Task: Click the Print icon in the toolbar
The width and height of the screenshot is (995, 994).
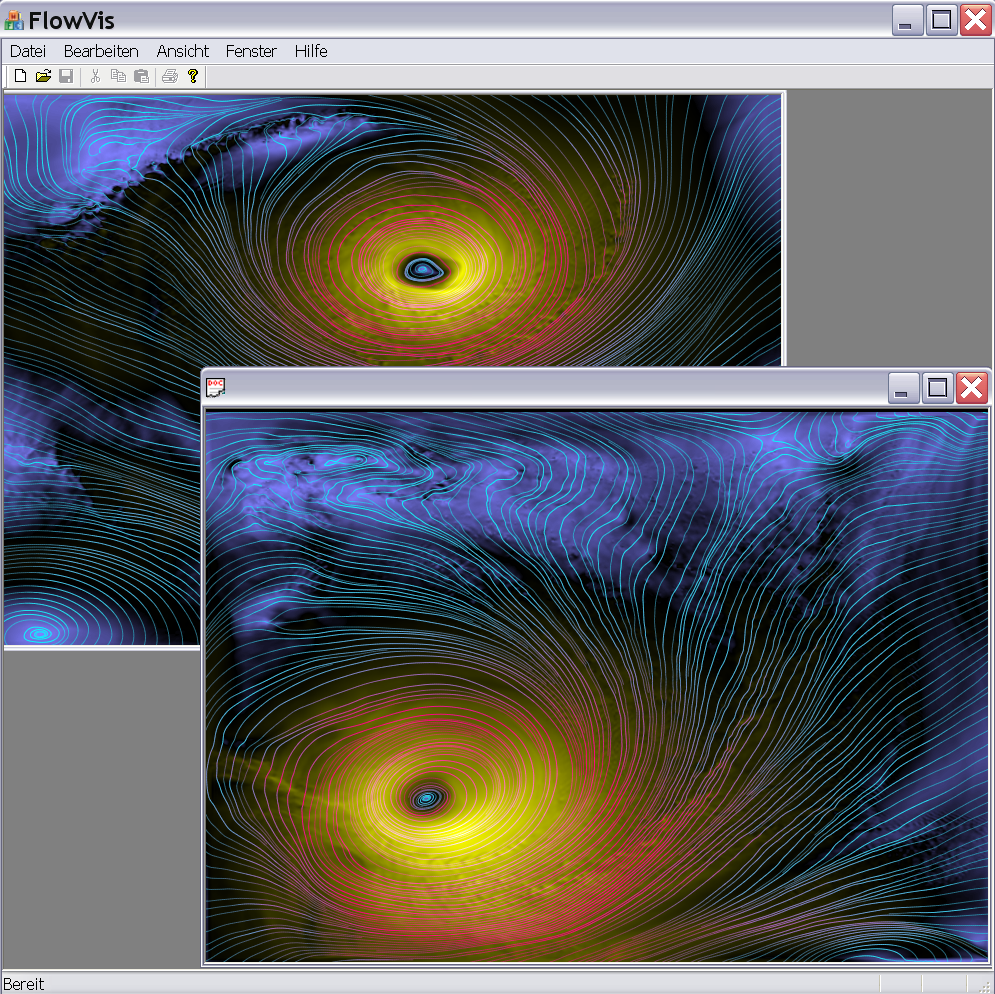Action: 170,76
